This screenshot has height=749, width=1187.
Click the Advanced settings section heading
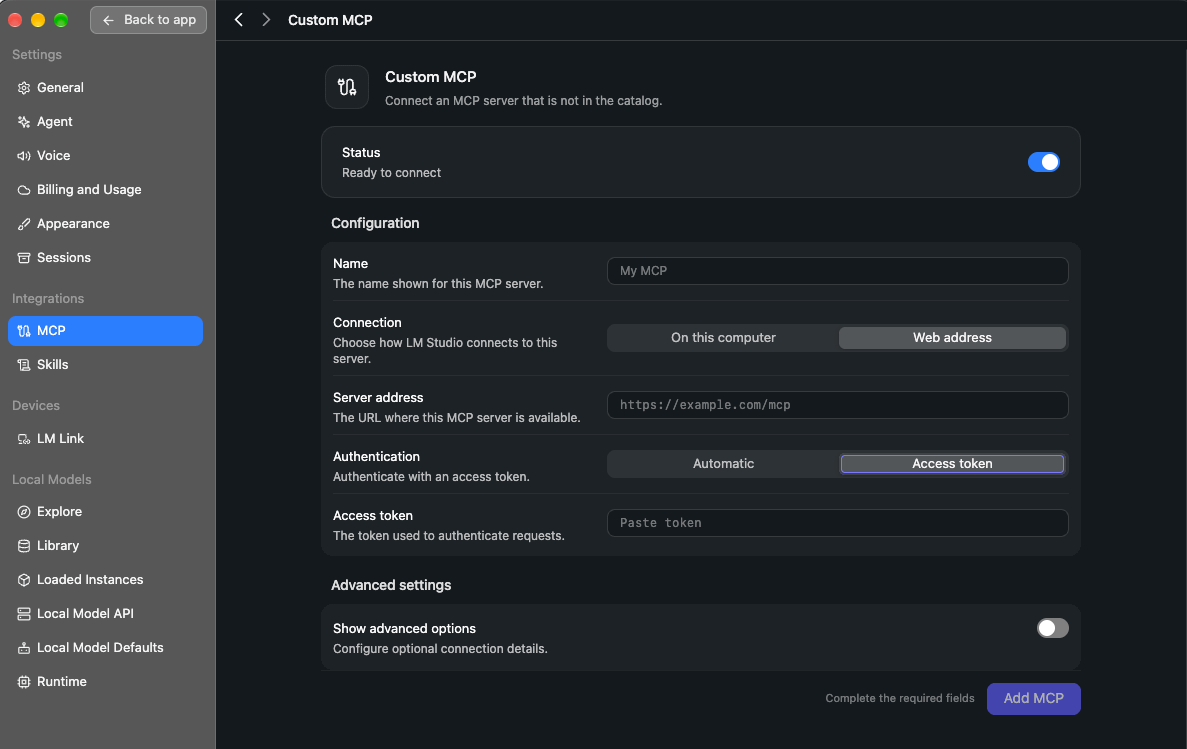coord(391,585)
